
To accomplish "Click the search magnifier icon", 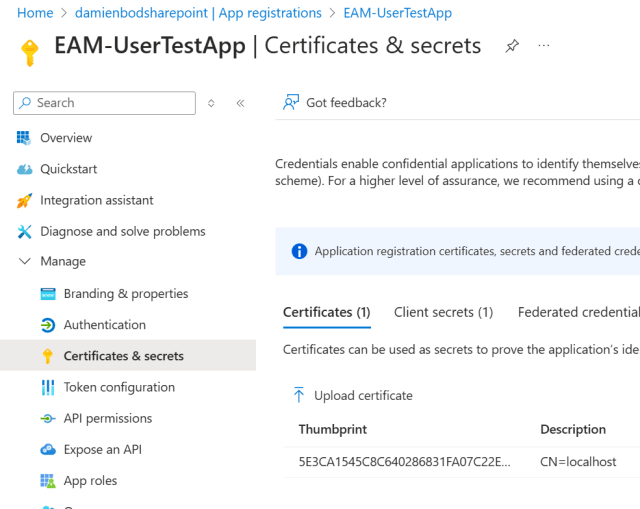I will tap(25, 102).
